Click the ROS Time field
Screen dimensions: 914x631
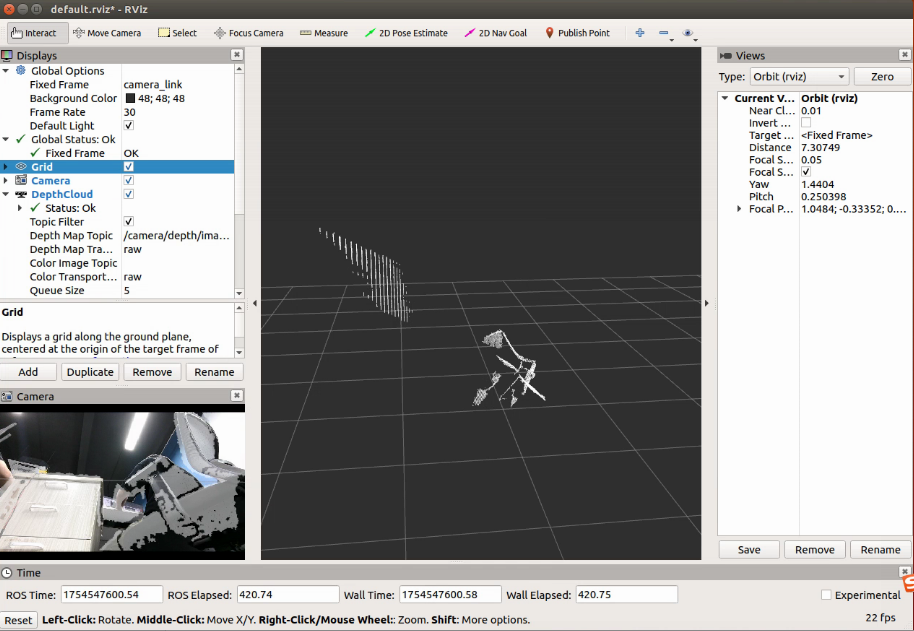(111, 594)
